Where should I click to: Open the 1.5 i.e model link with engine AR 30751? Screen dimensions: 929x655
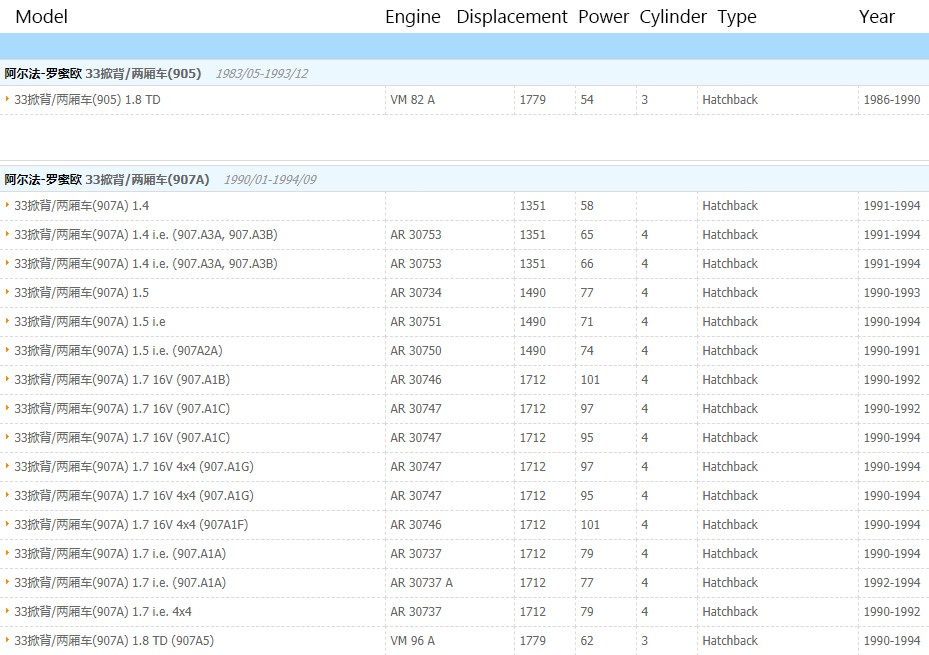coord(89,322)
